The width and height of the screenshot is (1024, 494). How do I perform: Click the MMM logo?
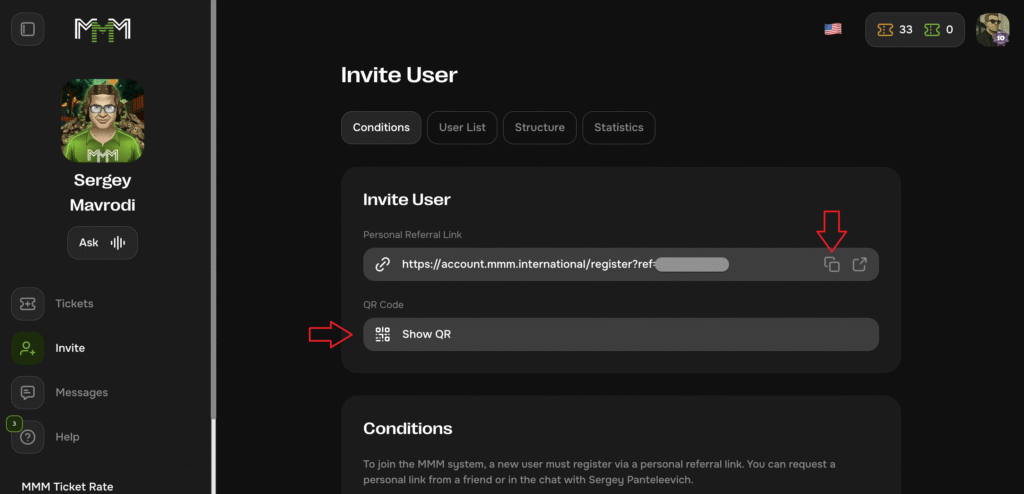(x=102, y=29)
